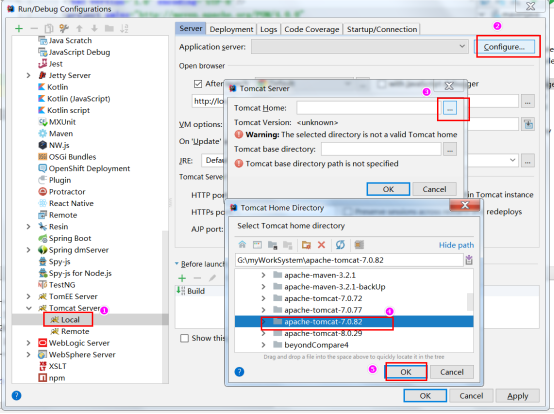Toggle show hidden files icon
Viewport: 554px width, 414px height.
point(359,244)
